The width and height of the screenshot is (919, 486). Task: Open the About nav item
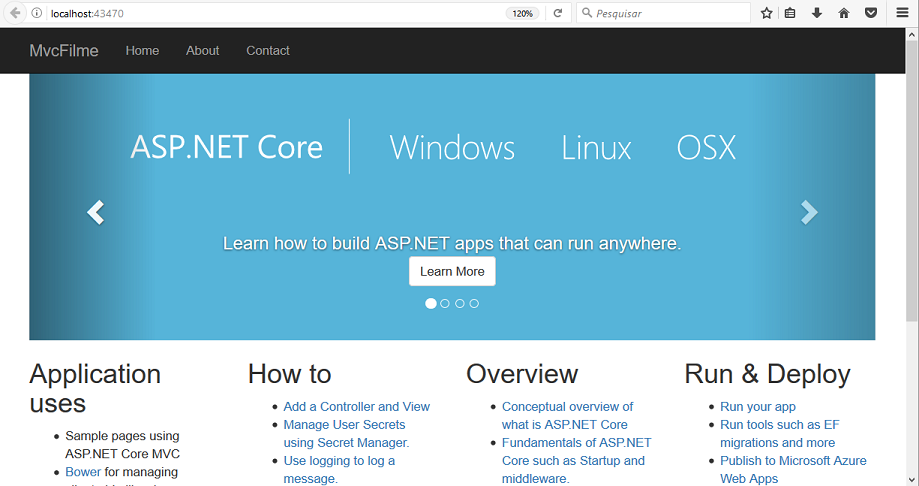pos(202,50)
